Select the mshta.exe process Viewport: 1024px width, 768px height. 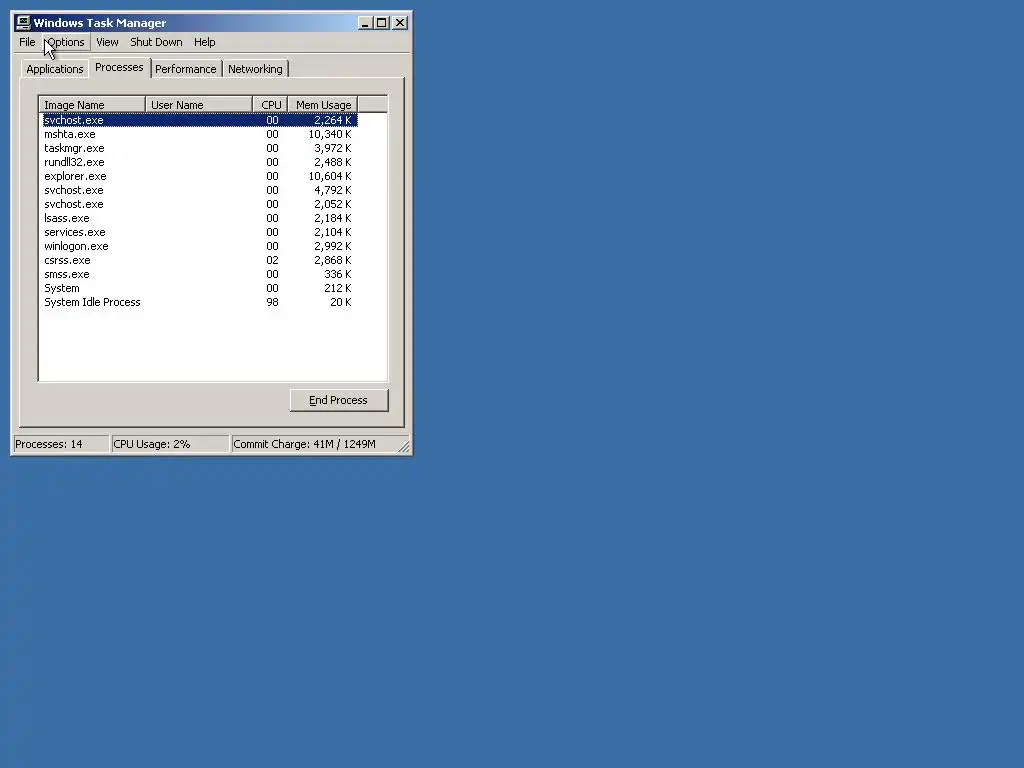[200, 134]
